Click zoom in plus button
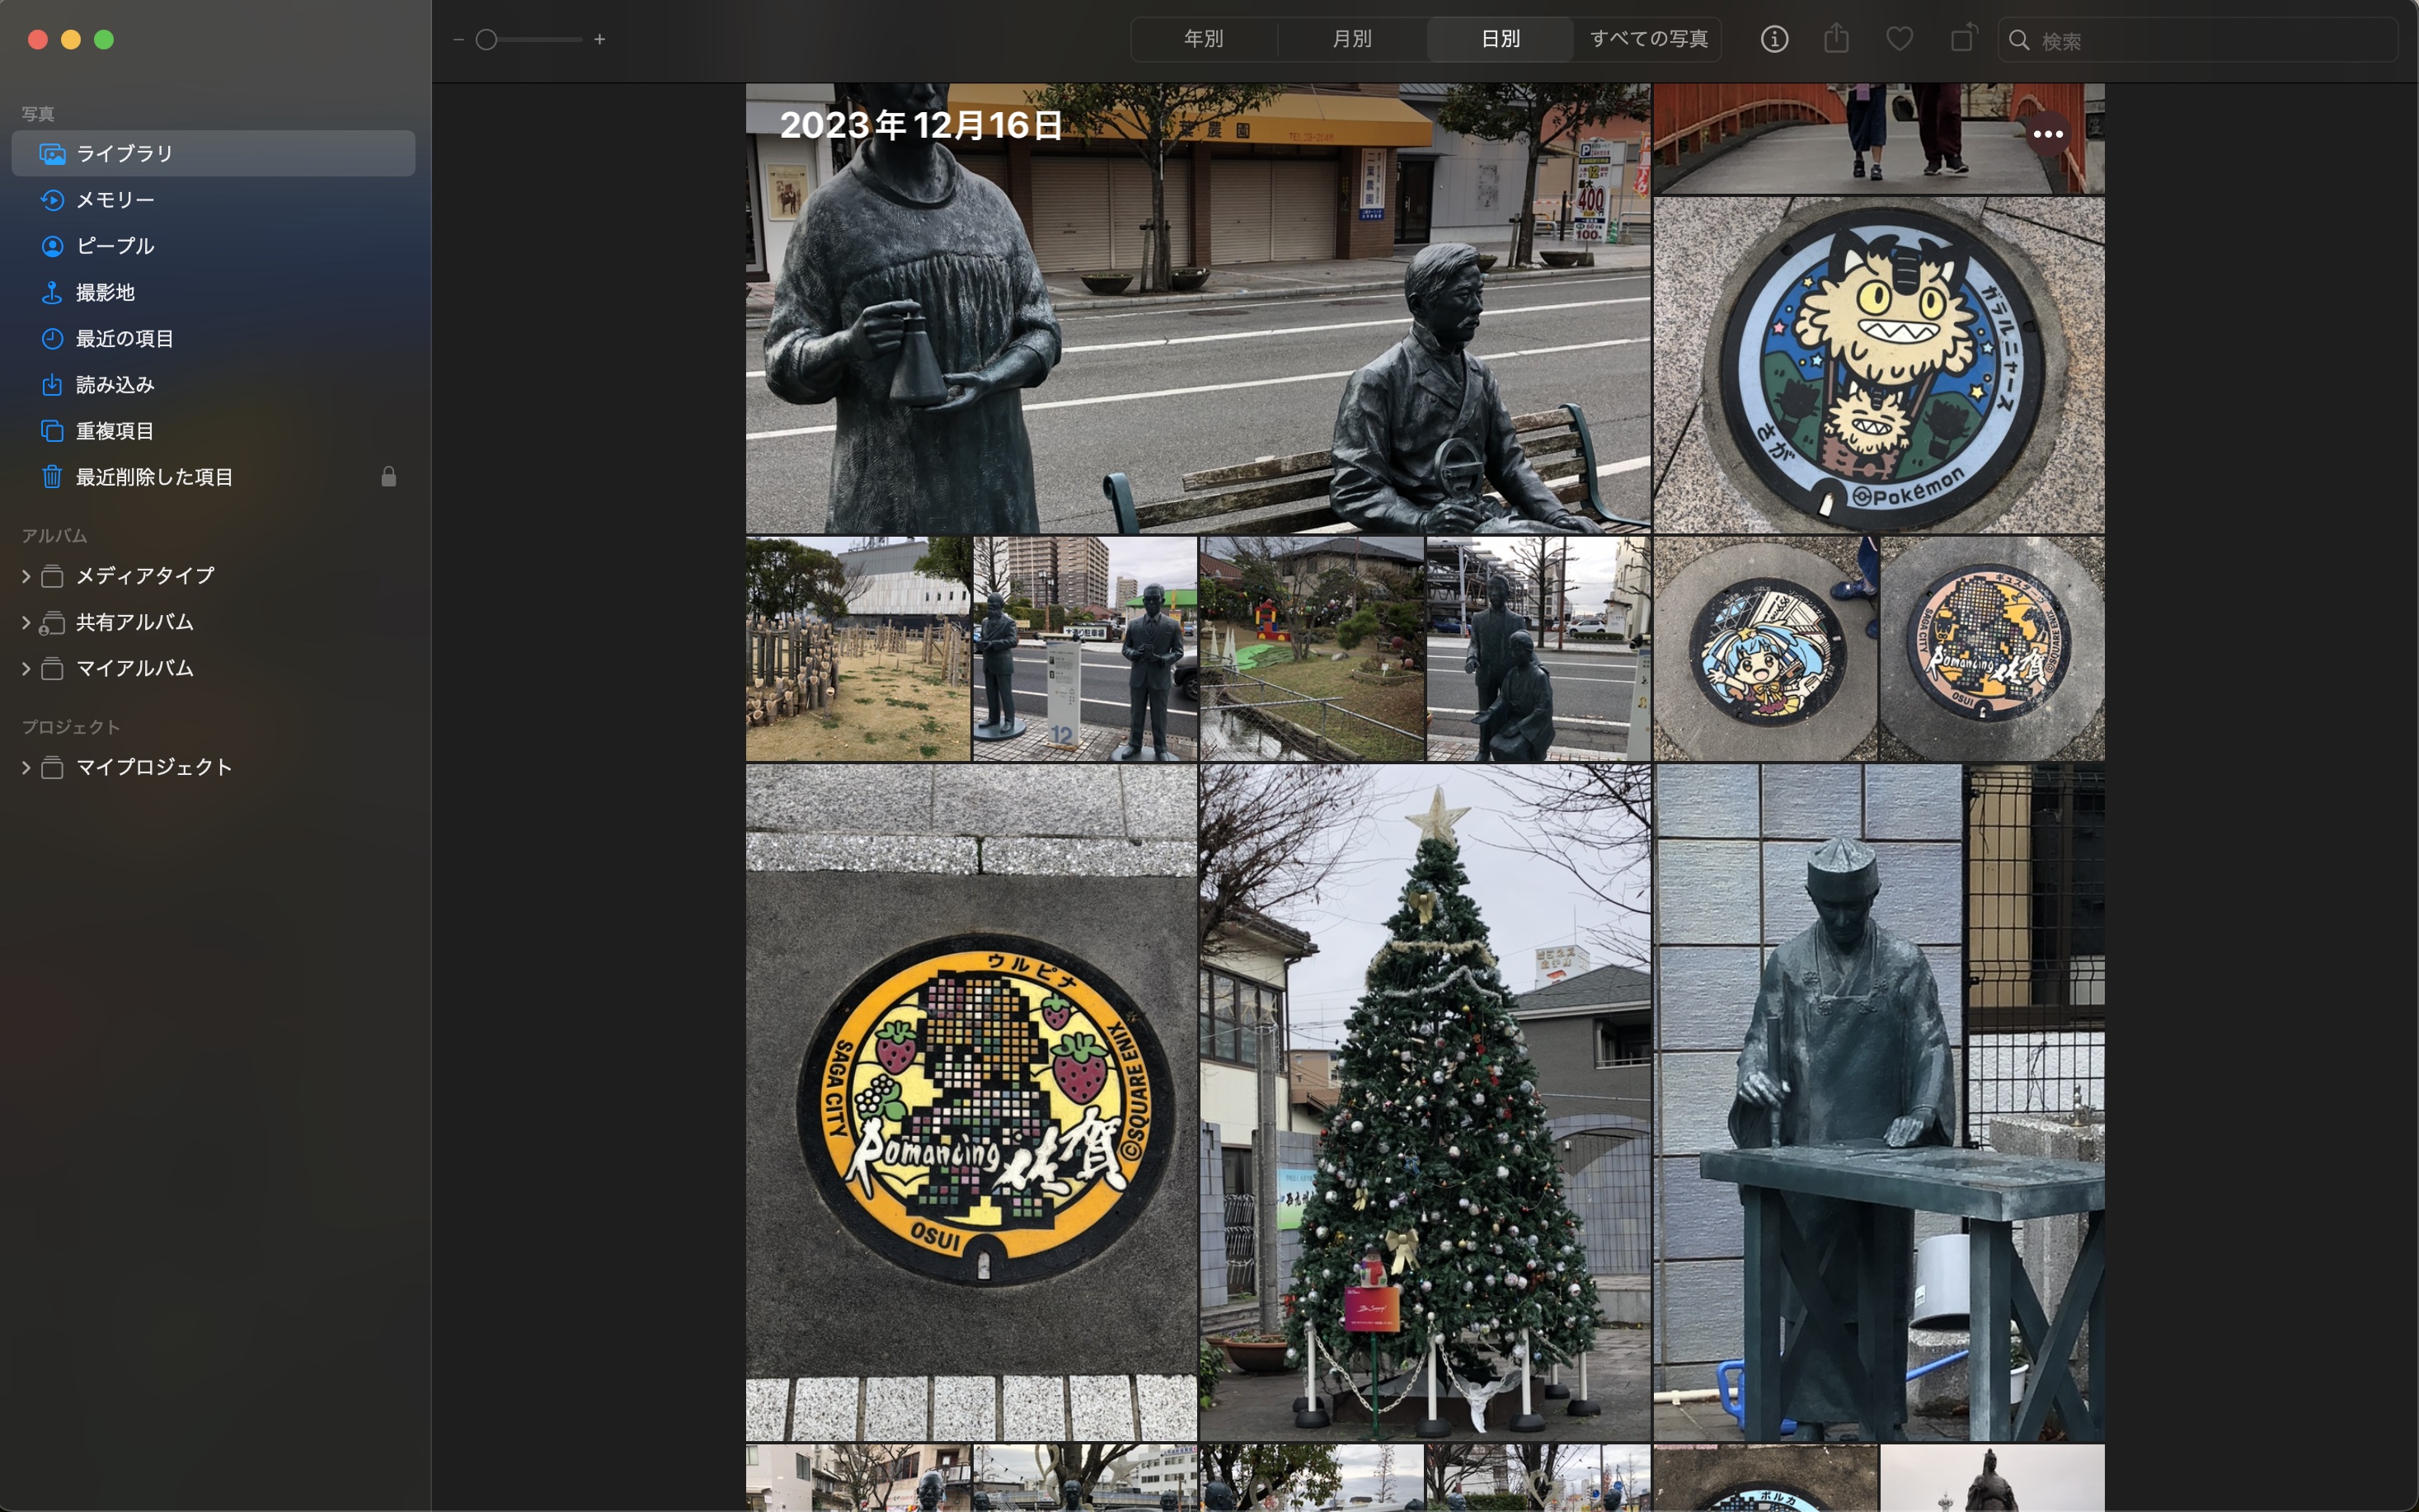This screenshot has width=2419, height=1512. coord(600,40)
